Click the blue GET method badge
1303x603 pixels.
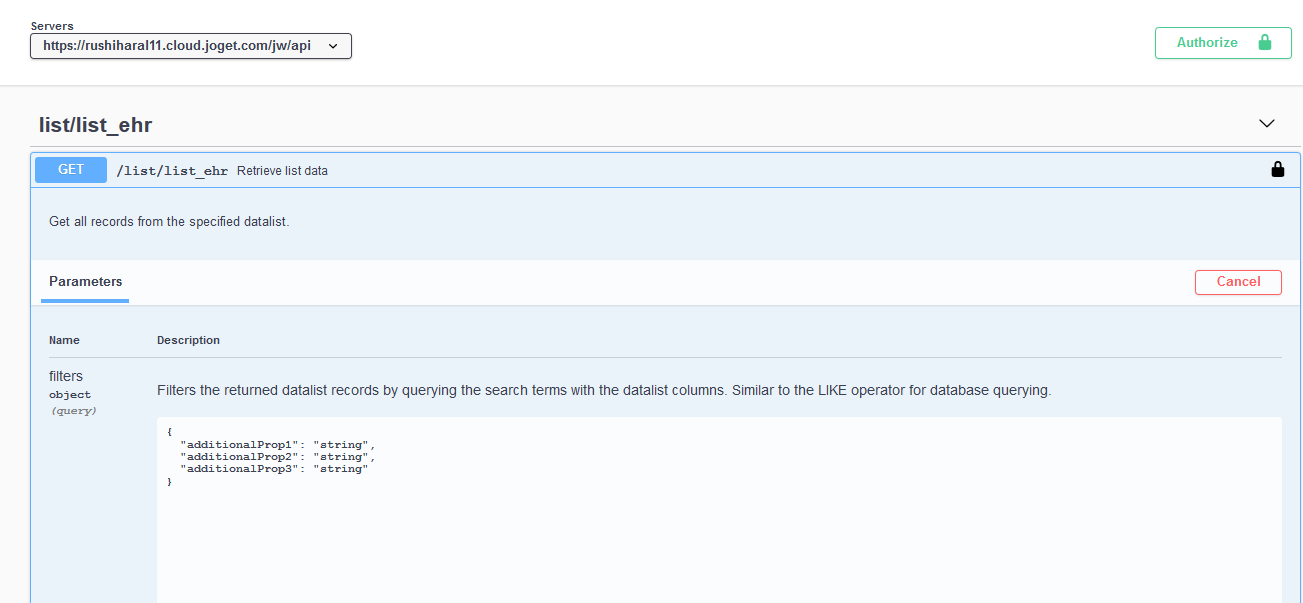coord(71,170)
